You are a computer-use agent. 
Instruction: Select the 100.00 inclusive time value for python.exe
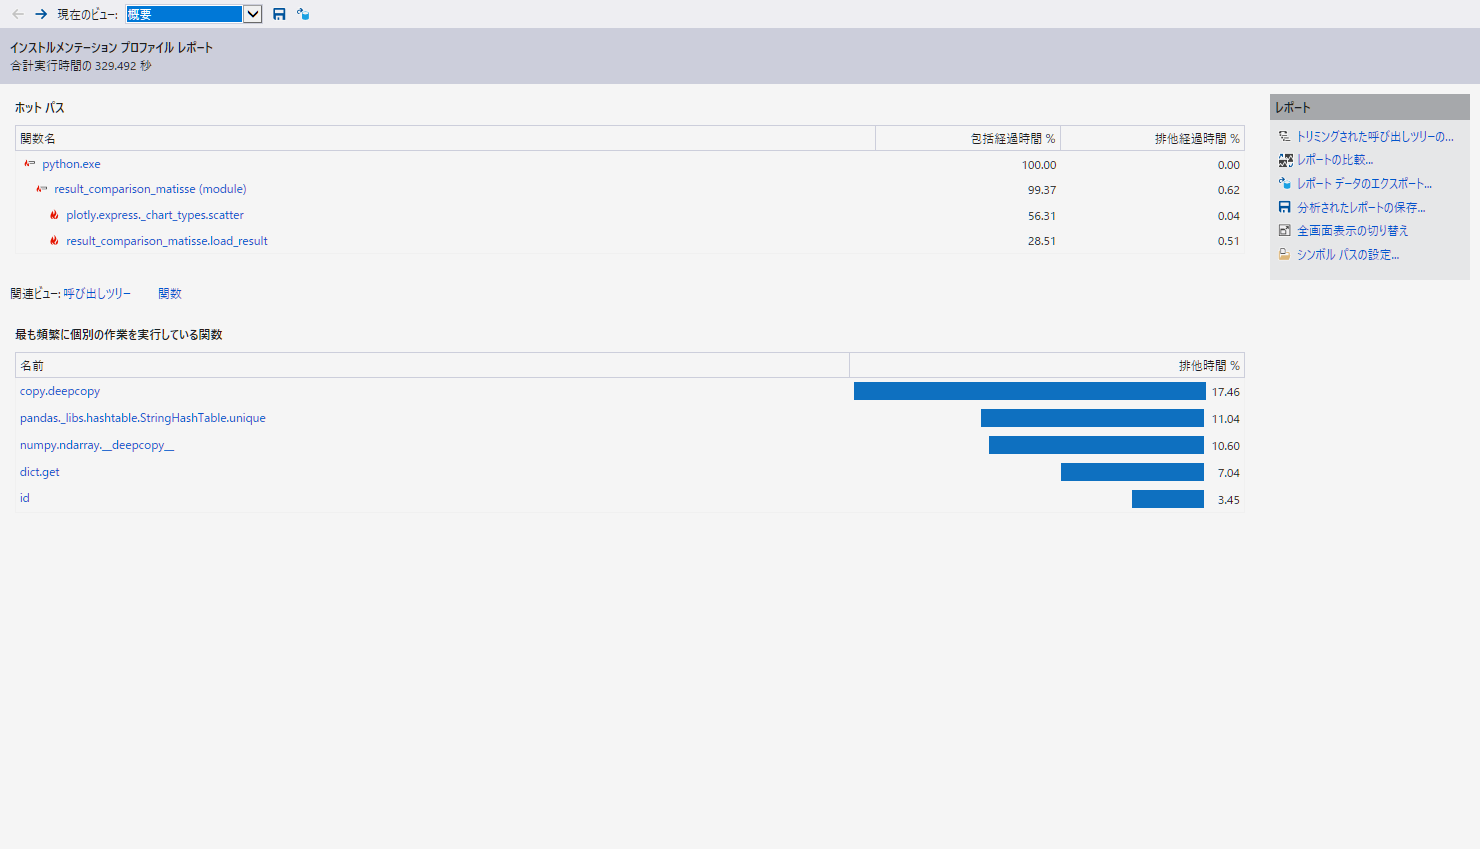tap(1039, 165)
